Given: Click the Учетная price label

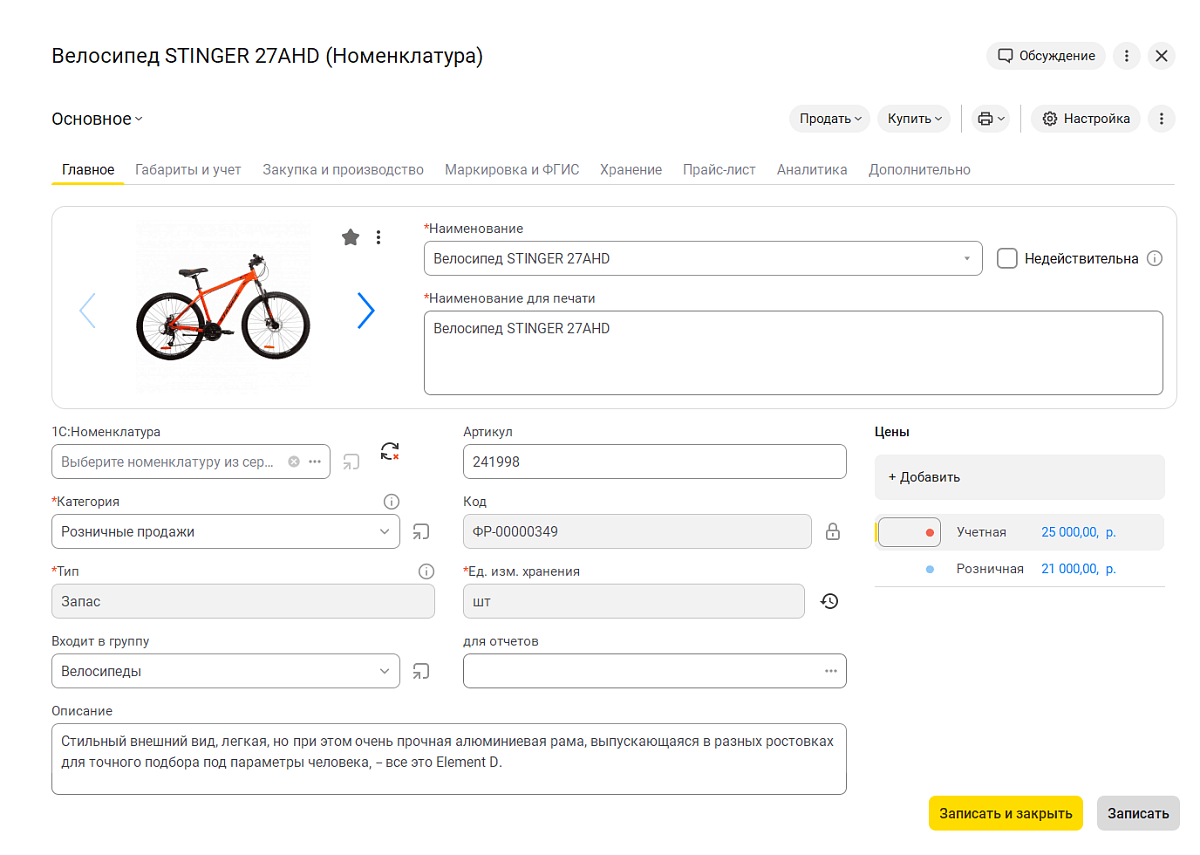Looking at the screenshot, I should (x=981, y=532).
